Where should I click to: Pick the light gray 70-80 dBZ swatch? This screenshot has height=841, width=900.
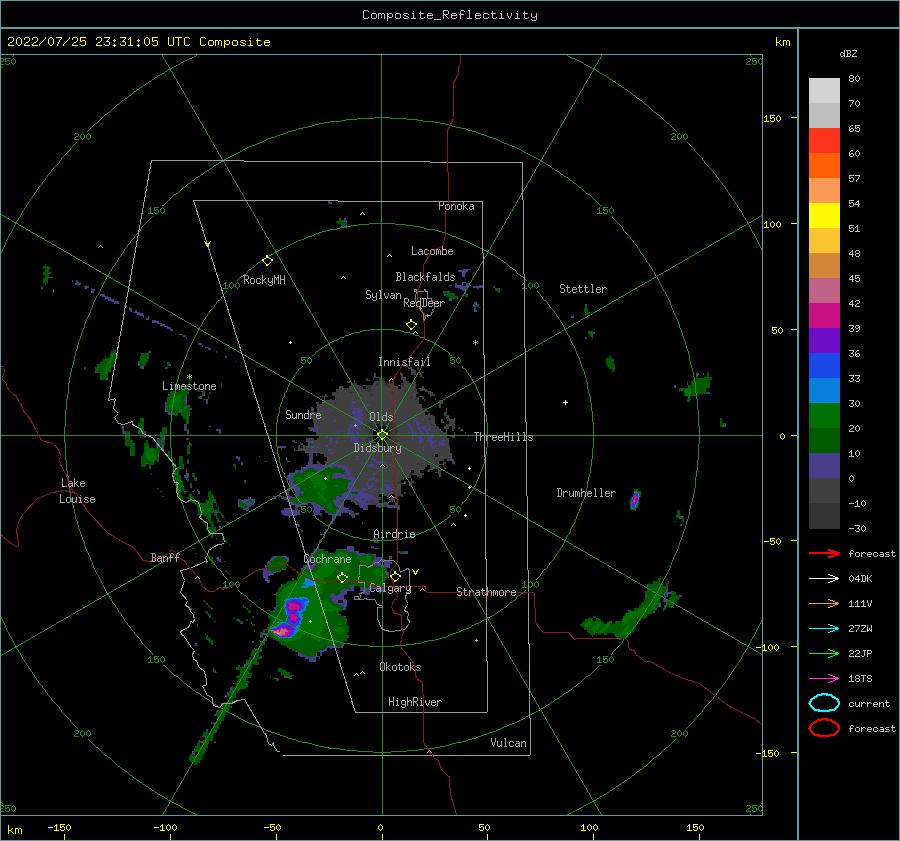coord(824,91)
